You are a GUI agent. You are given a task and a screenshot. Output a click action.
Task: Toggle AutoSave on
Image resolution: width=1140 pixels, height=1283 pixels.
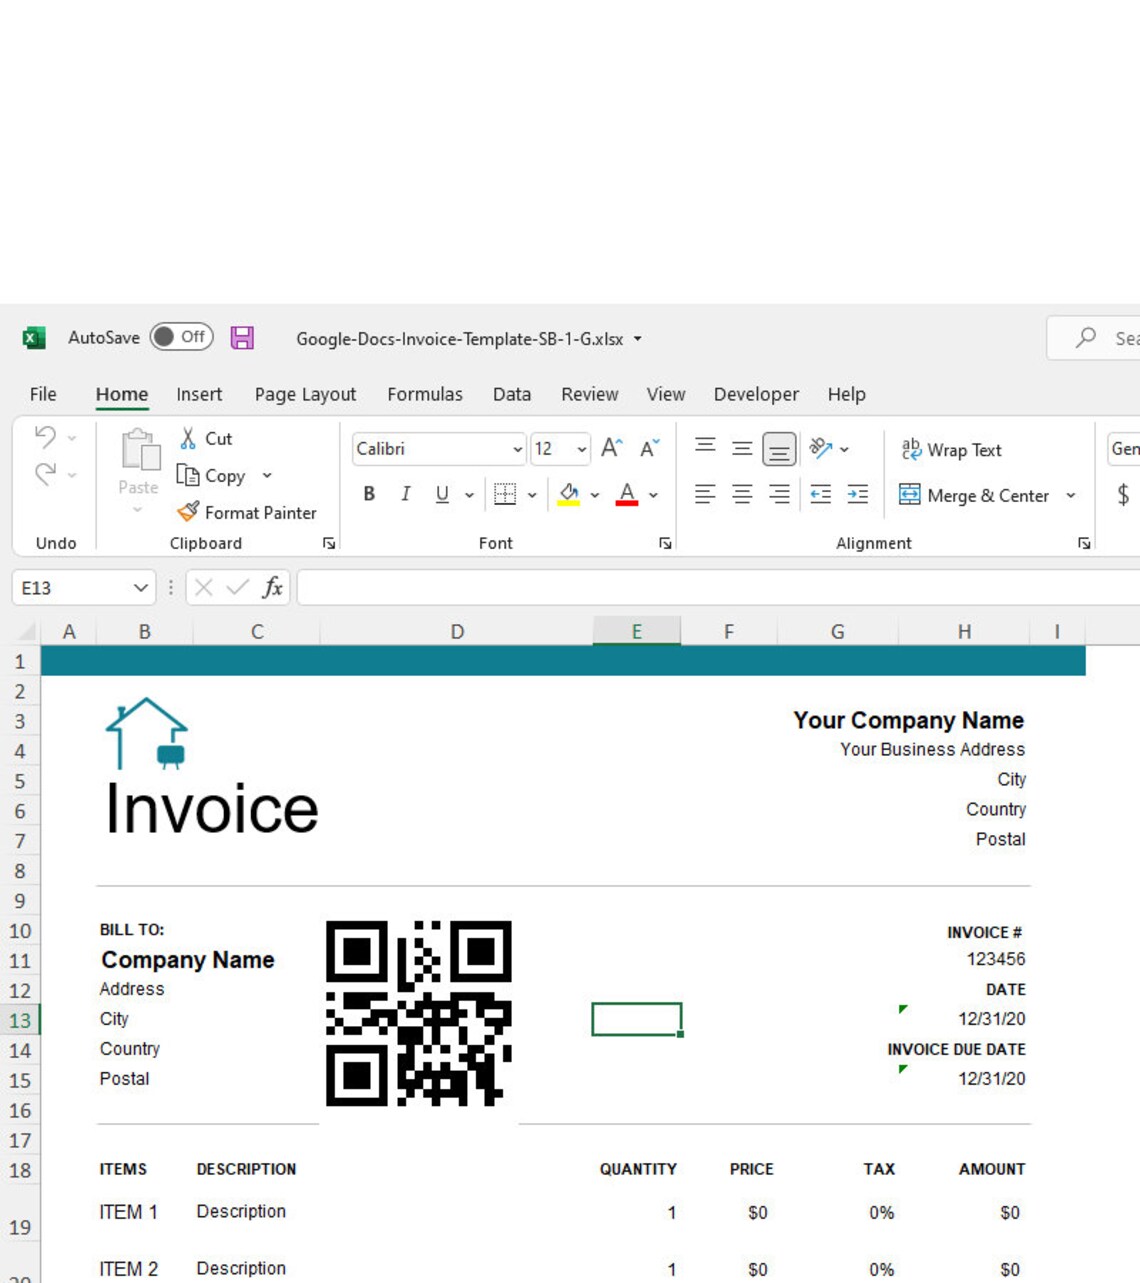(180, 338)
